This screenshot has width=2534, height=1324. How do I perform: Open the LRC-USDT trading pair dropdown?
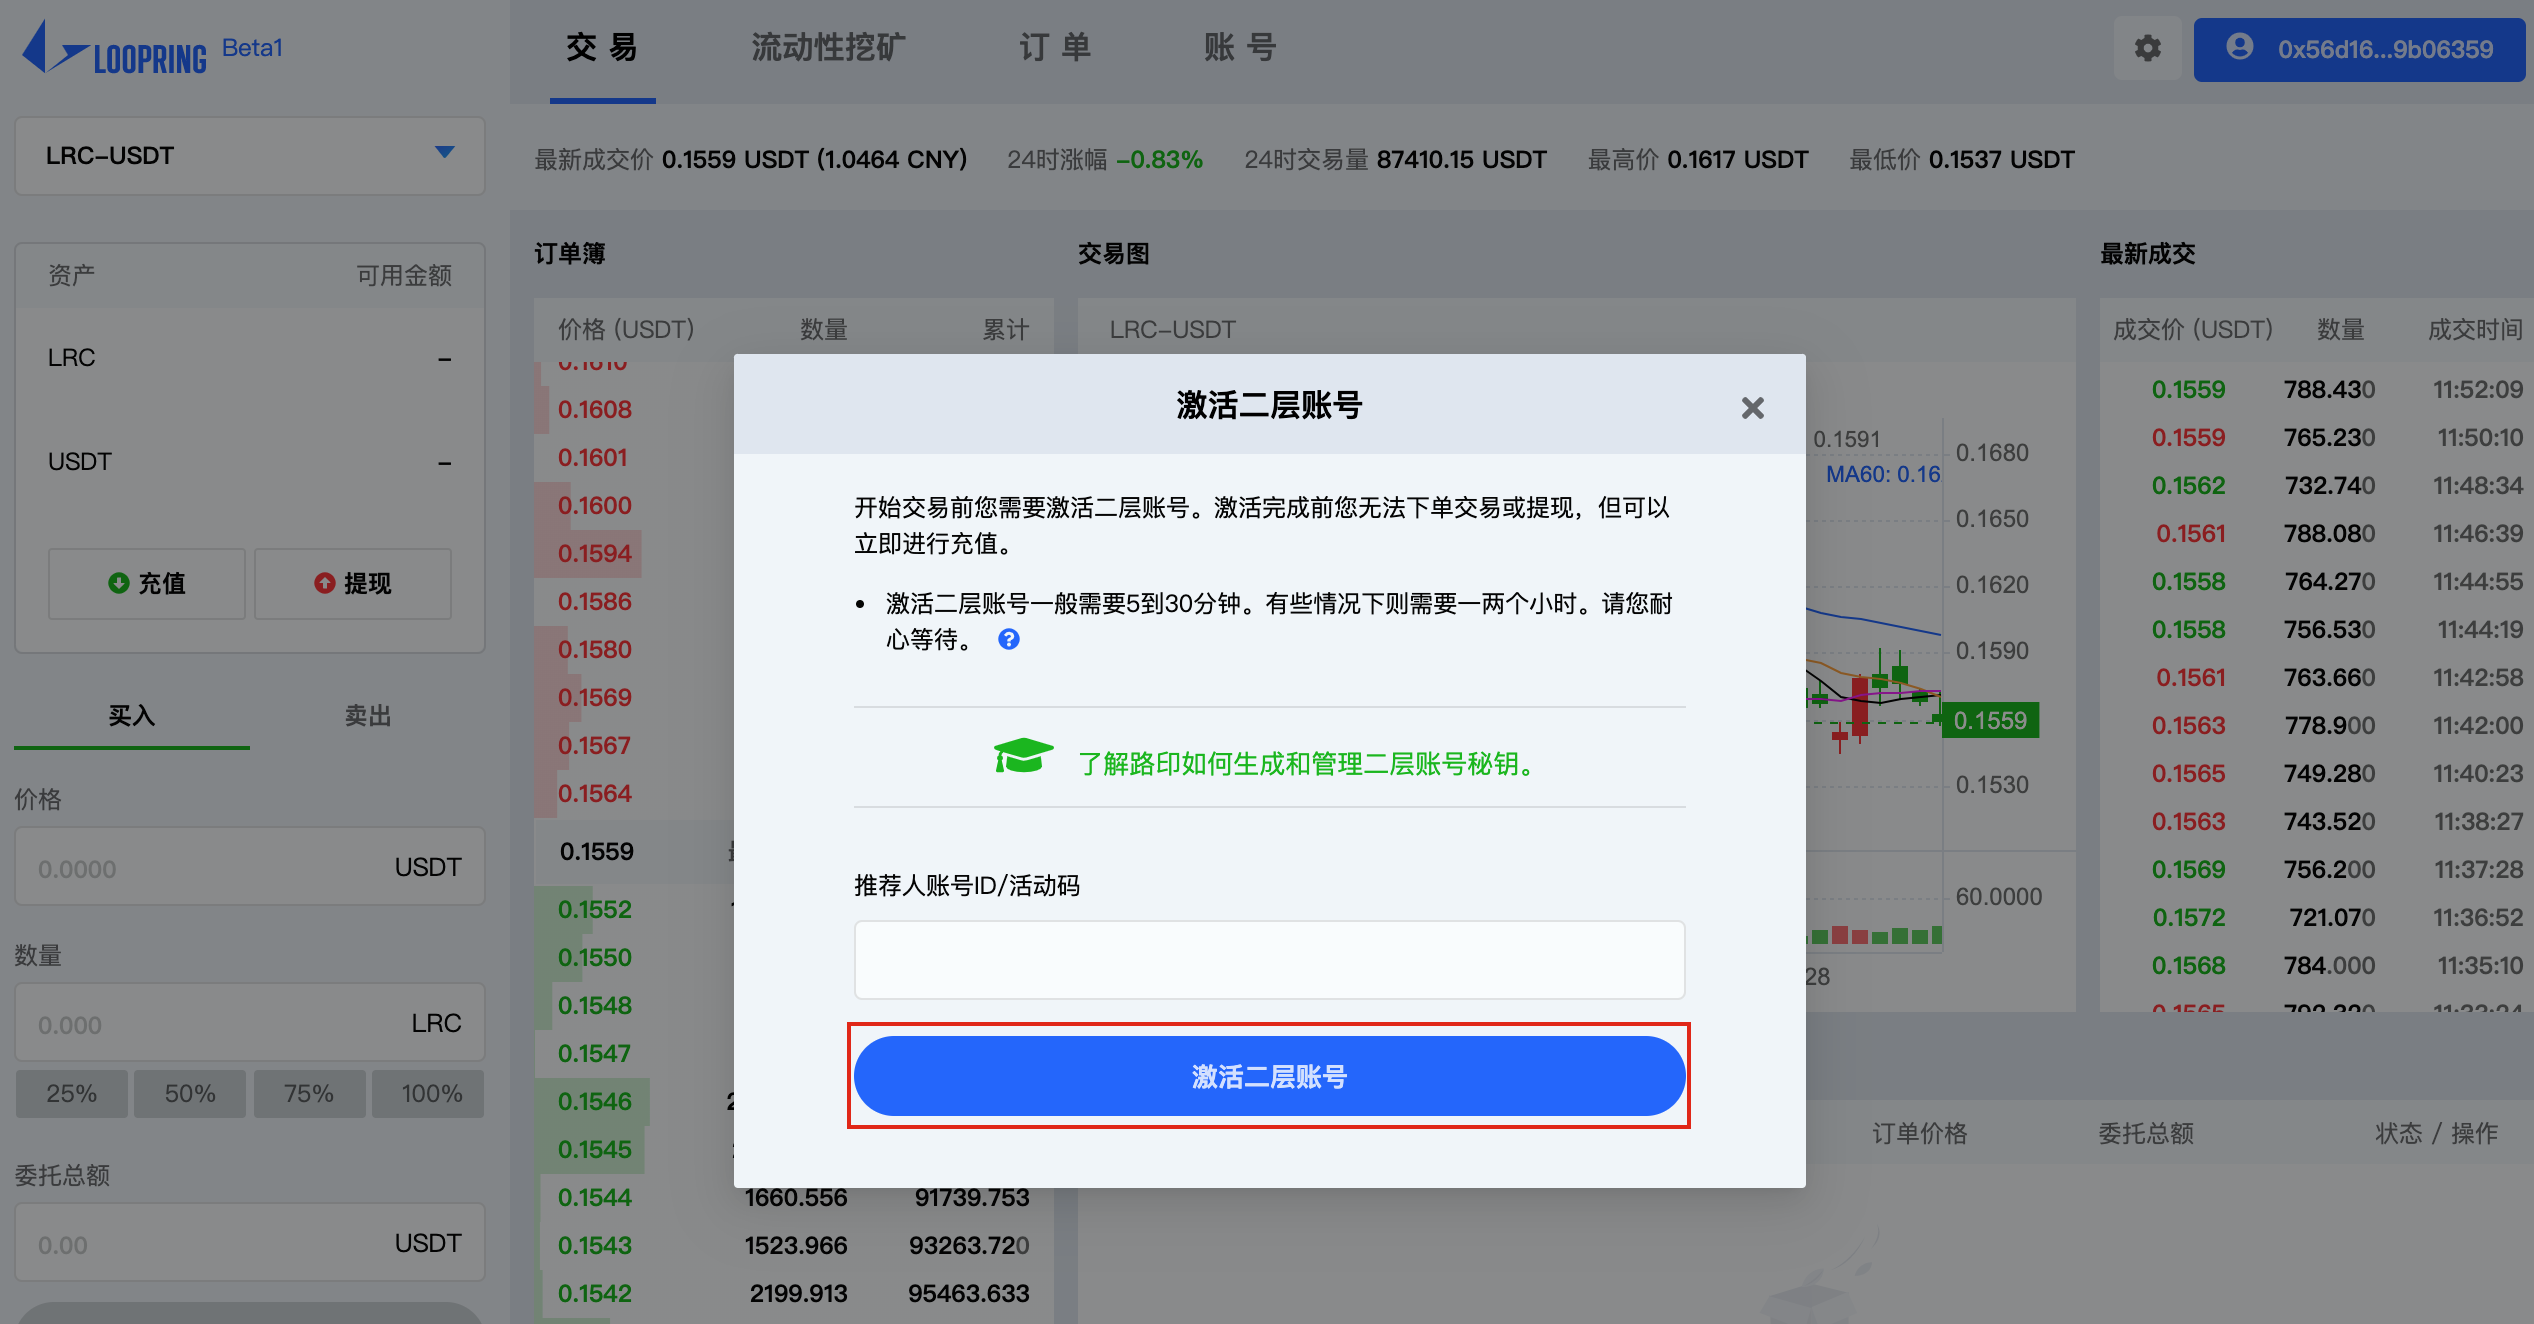coord(250,155)
